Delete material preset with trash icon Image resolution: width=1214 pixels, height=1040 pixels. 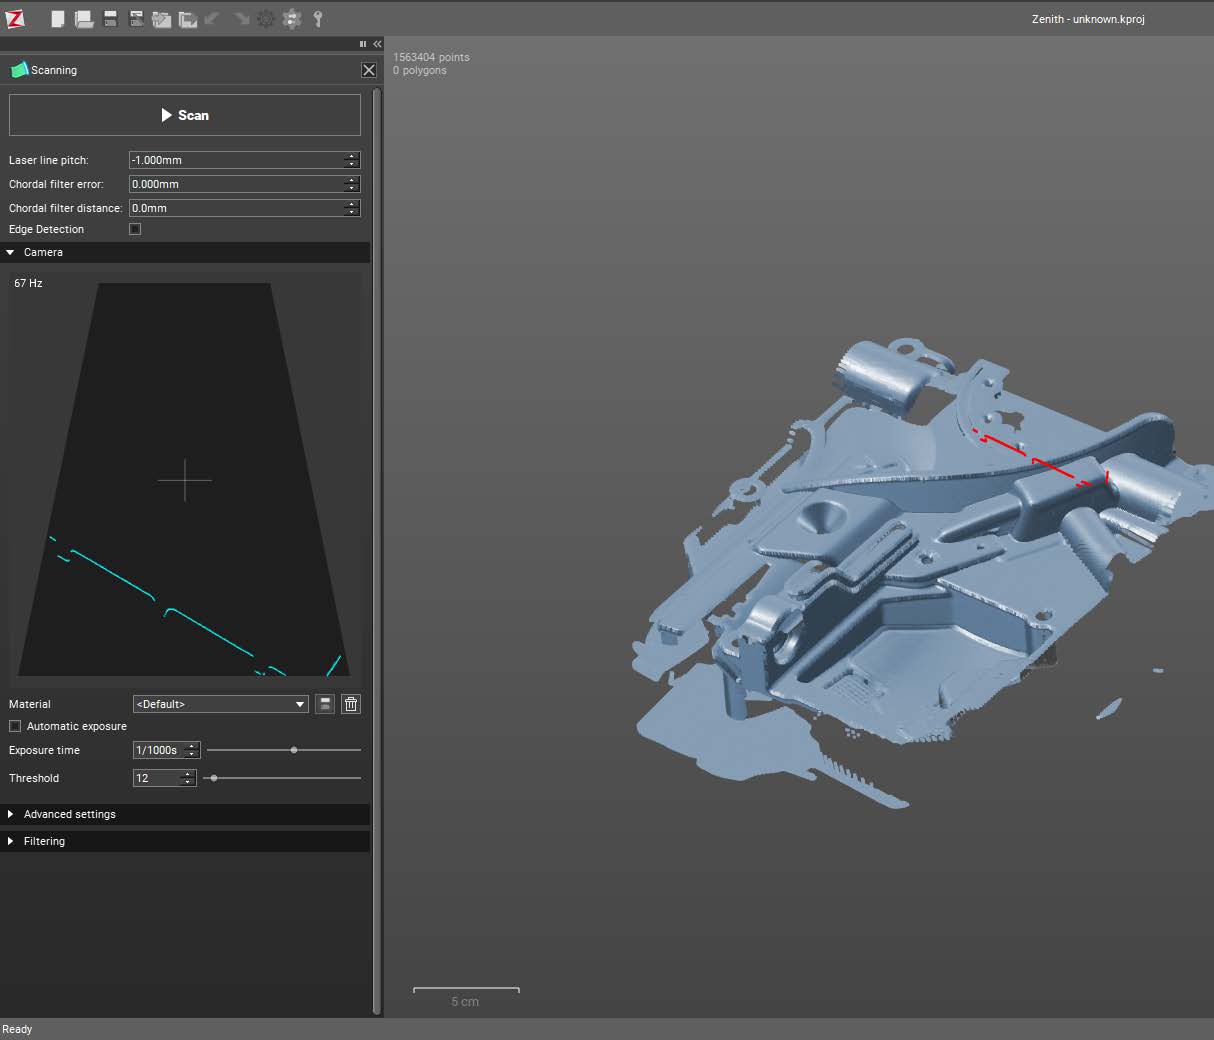tap(351, 704)
